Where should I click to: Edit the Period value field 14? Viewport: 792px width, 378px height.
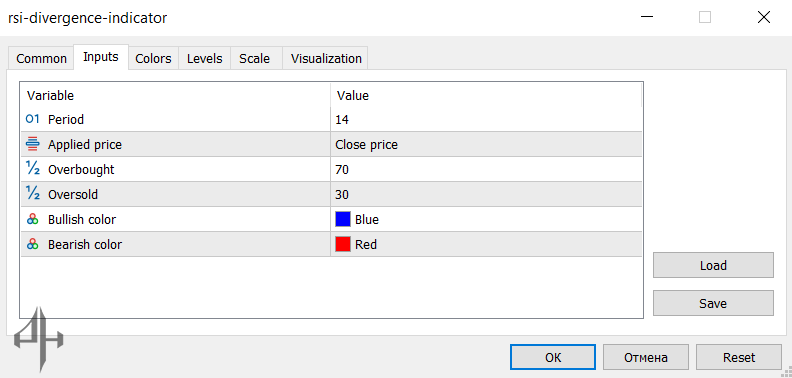coord(486,120)
